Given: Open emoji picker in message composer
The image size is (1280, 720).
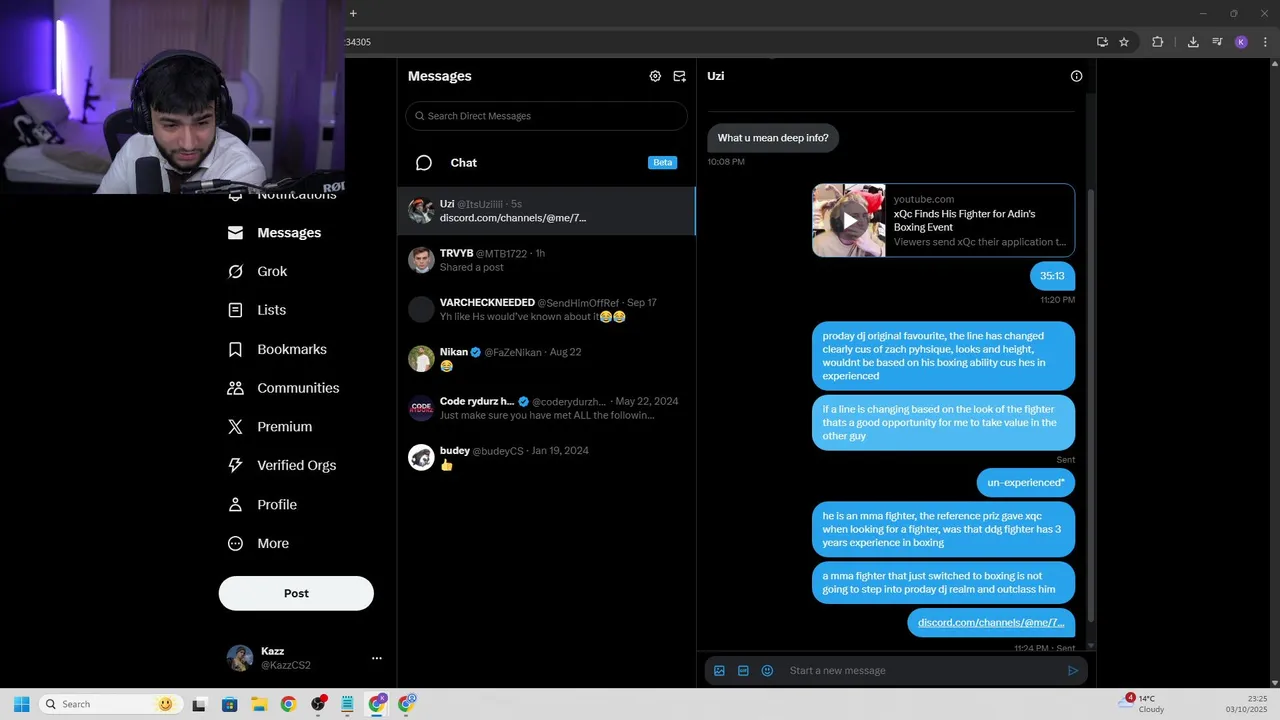Looking at the screenshot, I should pos(767,671).
